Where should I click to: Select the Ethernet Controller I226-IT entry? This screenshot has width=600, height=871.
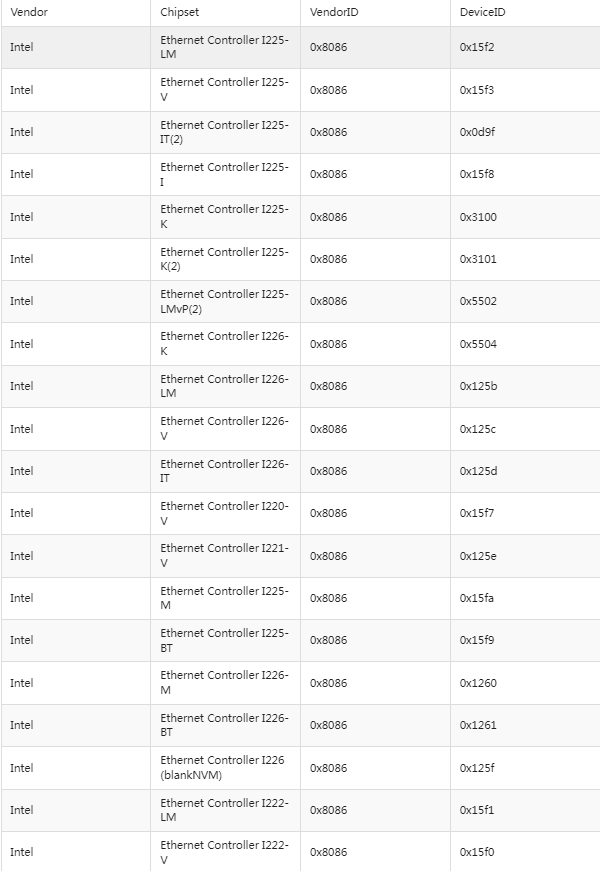tap(224, 471)
